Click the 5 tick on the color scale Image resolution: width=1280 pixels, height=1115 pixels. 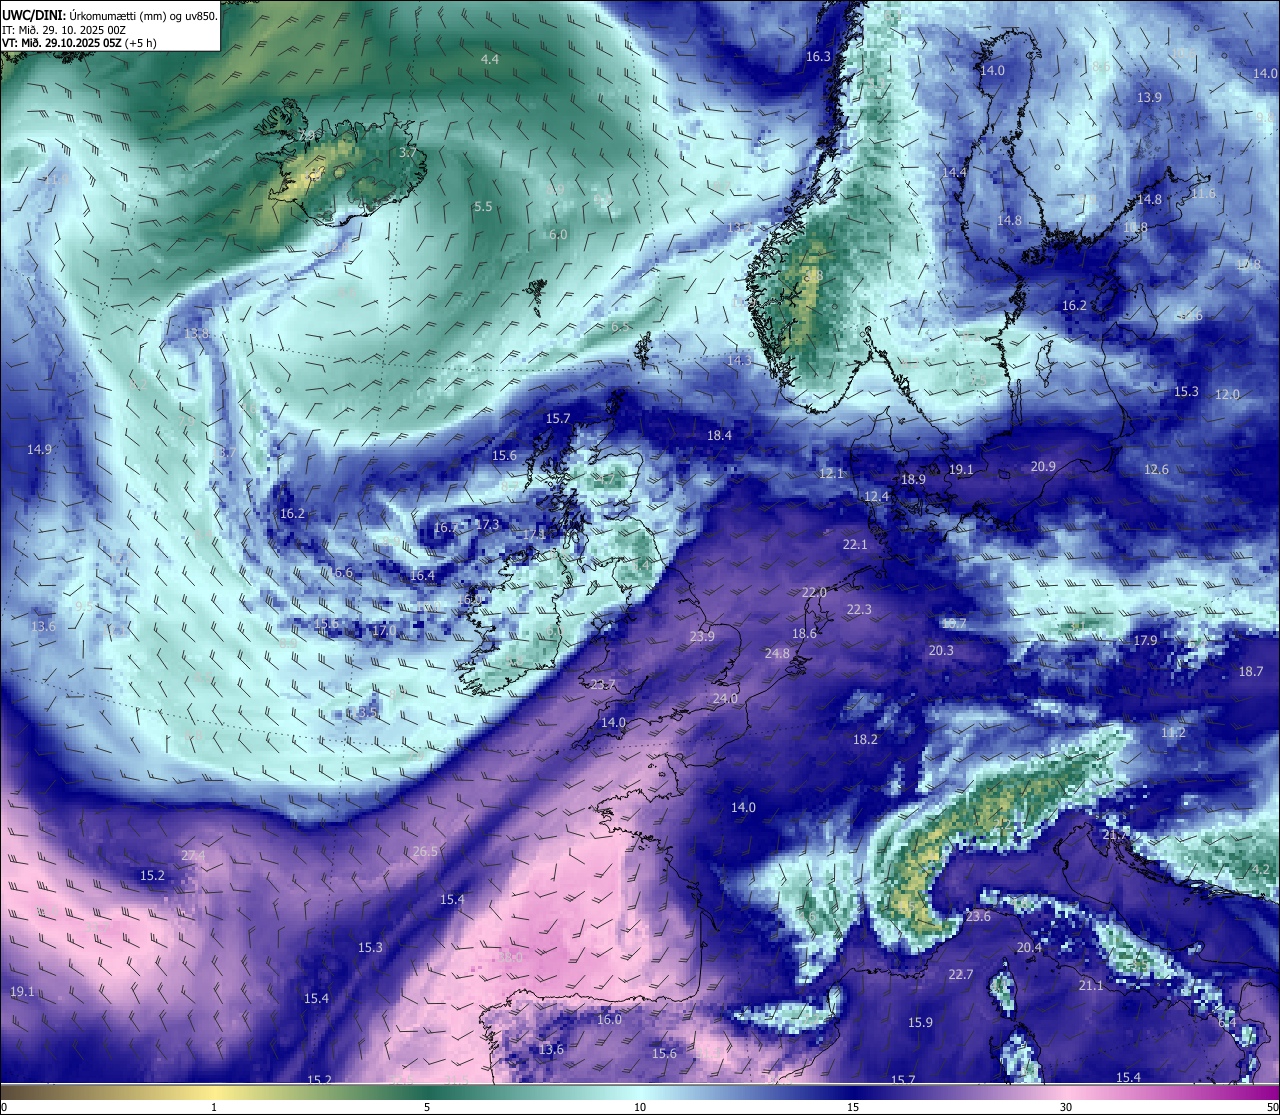click(x=427, y=1107)
